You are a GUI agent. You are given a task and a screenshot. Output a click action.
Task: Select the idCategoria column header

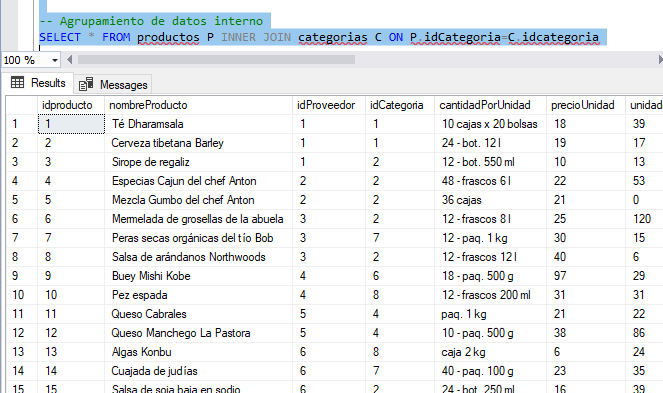(x=400, y=105)
